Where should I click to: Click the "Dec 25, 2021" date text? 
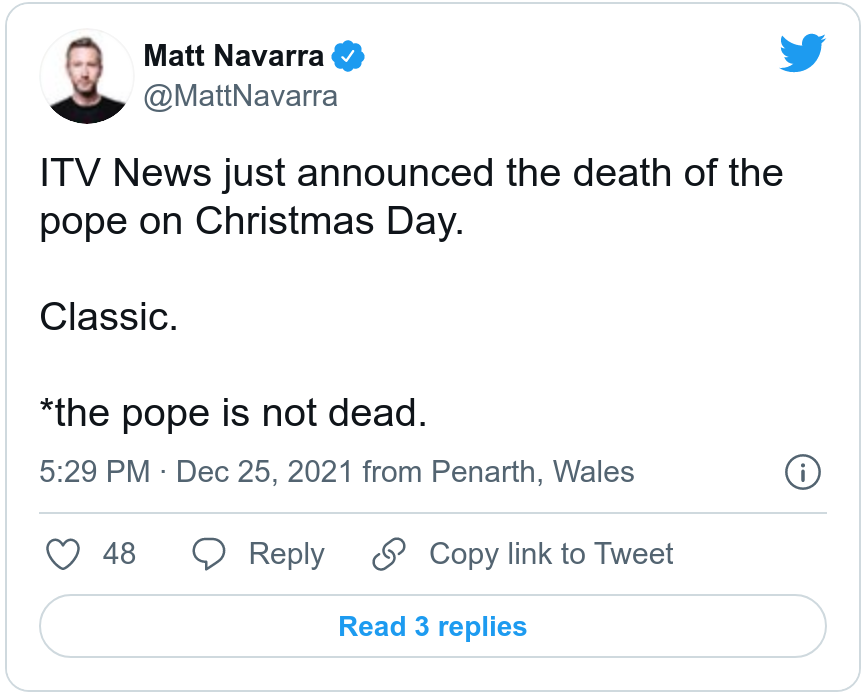[x=265, y=472]
